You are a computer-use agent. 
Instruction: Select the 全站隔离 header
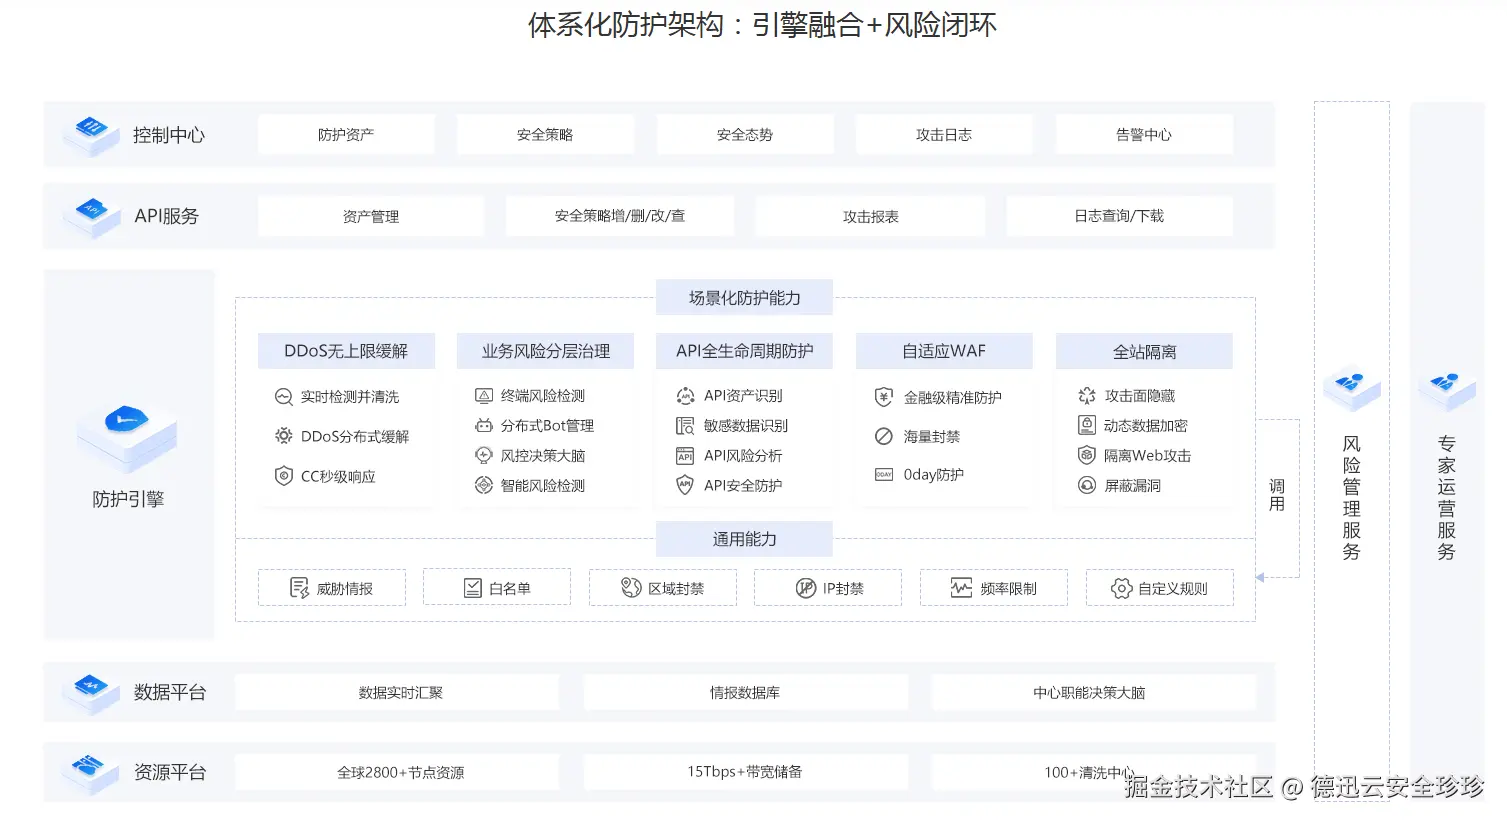click(1144, 351)
